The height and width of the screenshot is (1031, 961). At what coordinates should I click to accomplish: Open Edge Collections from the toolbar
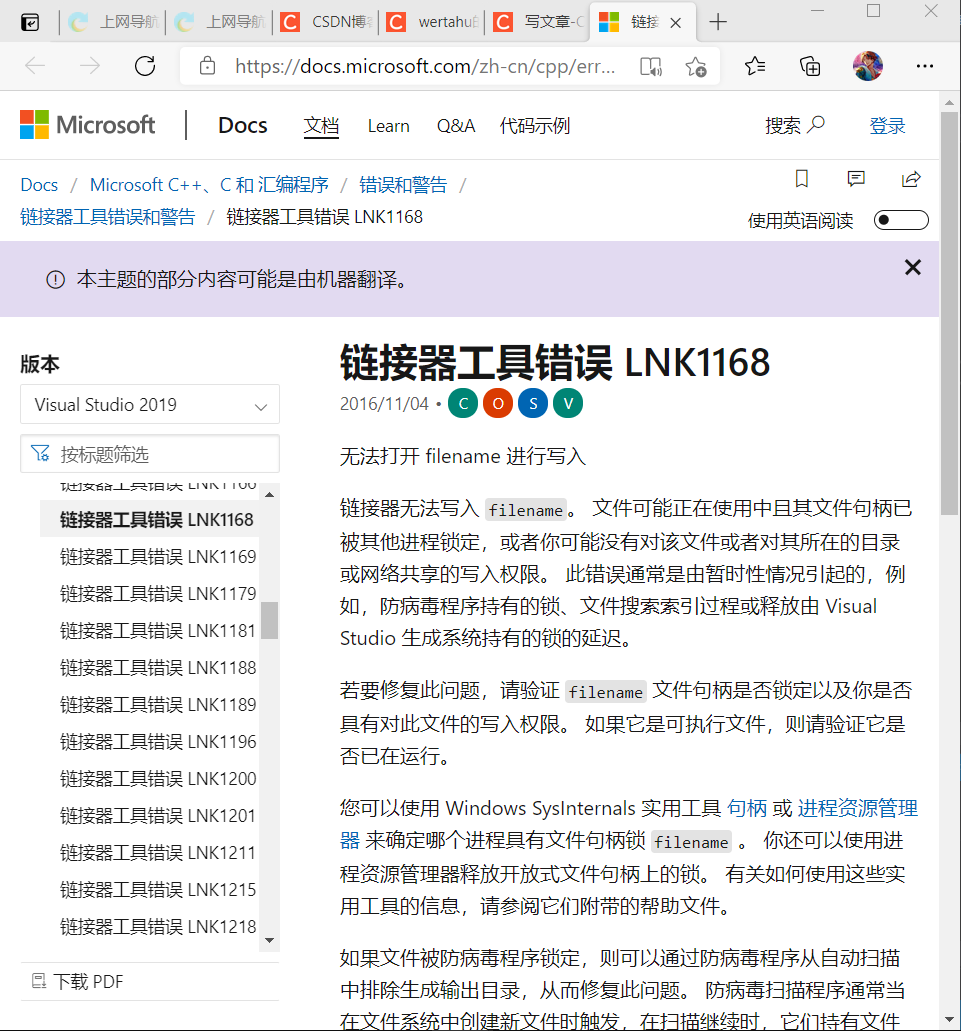tap(810, 66)
